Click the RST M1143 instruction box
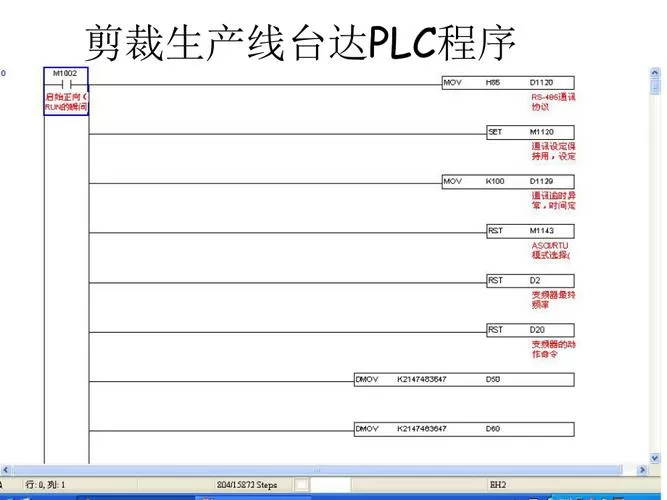 click(530, 231)
